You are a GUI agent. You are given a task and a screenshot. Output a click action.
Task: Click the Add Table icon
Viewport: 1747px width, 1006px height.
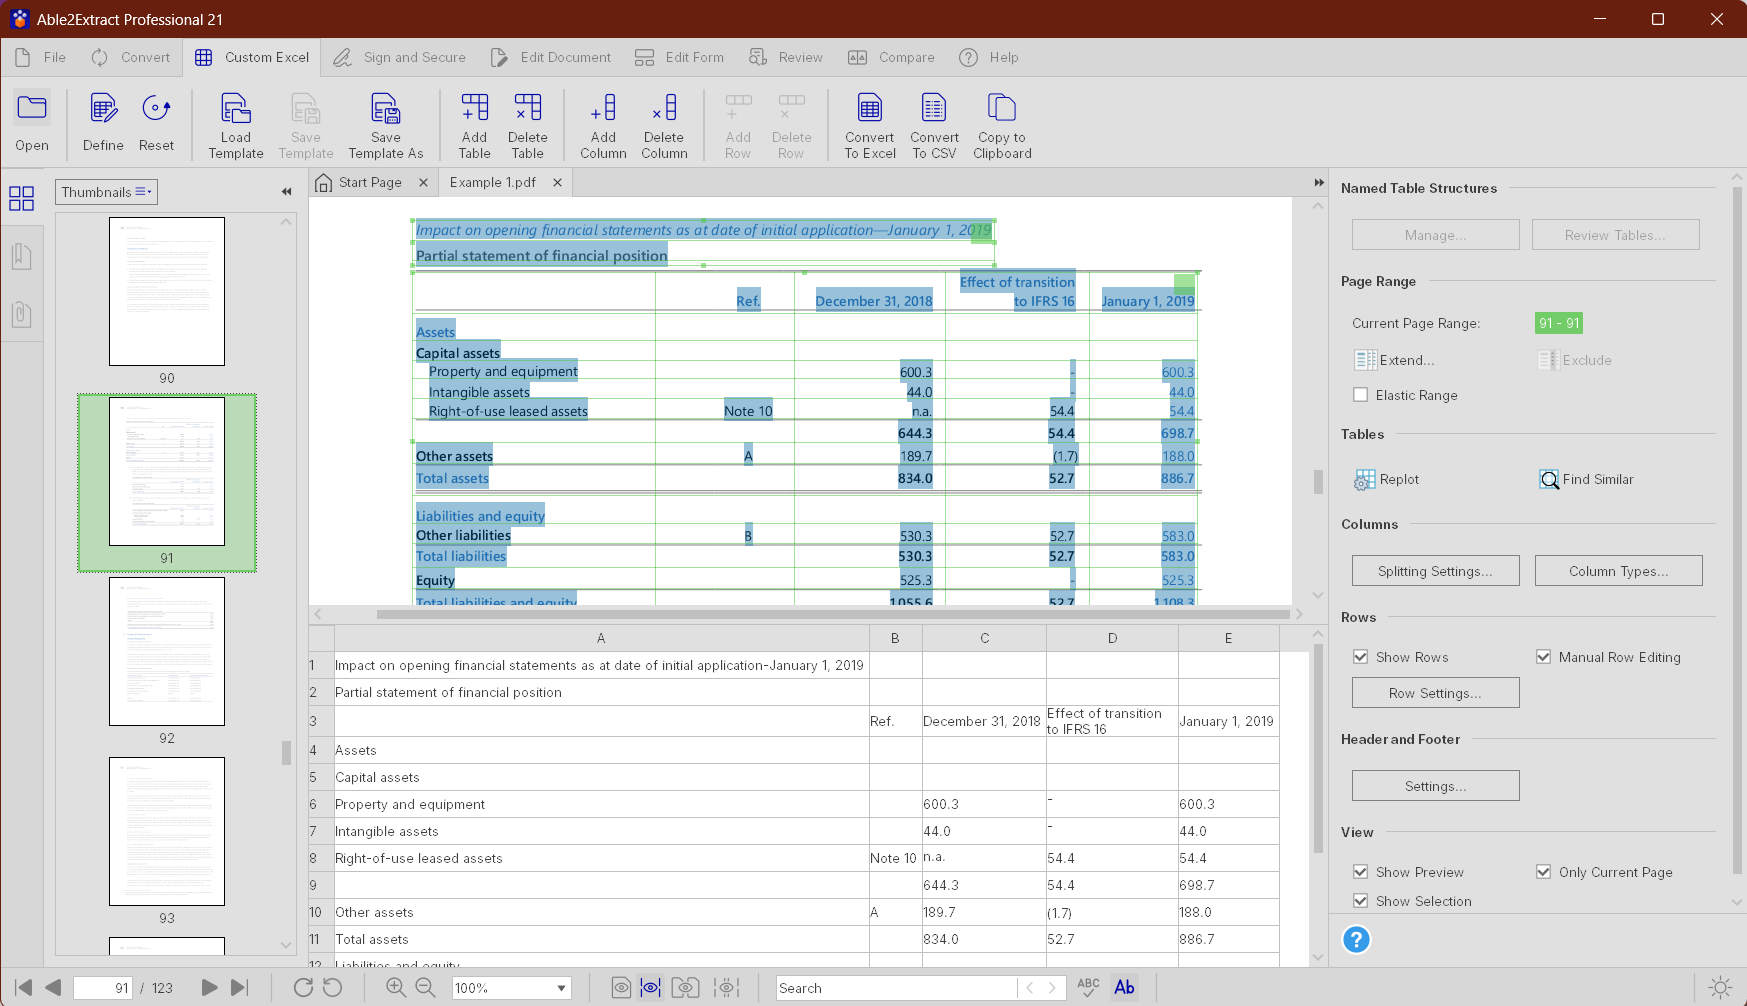(x=474, y=108)
